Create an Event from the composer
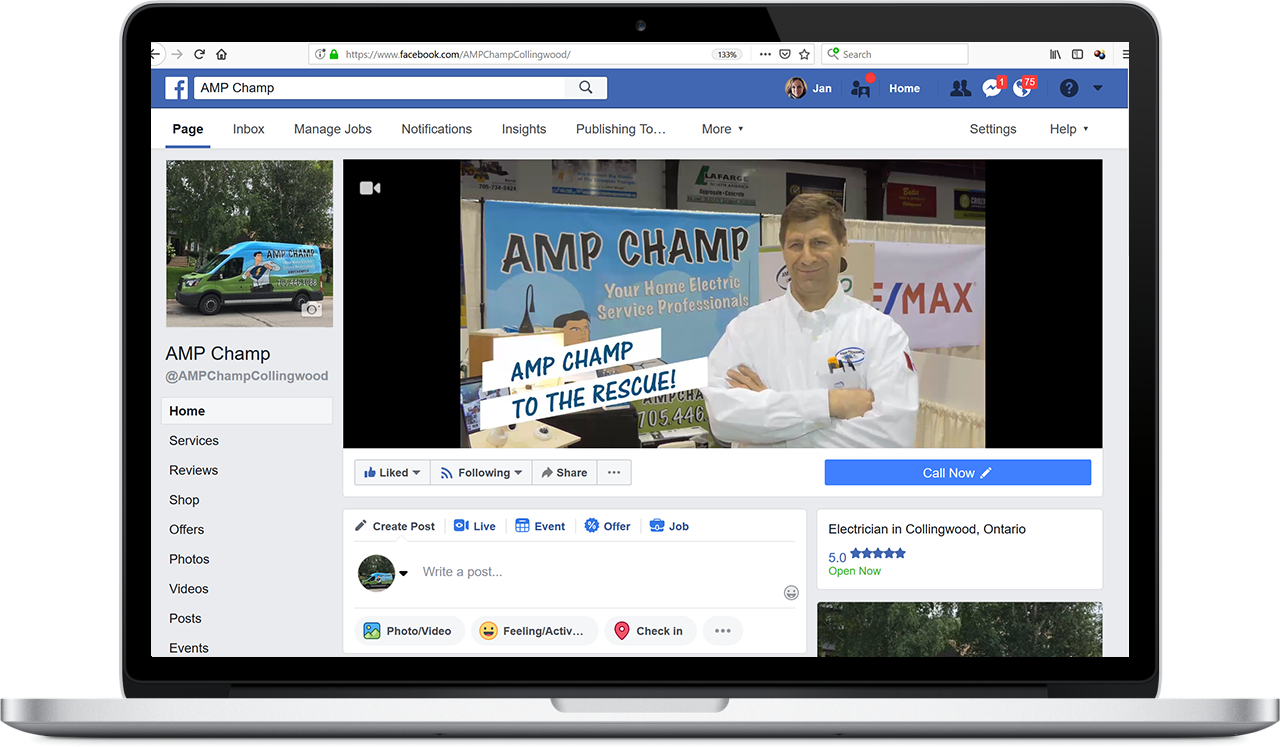 (540, 526)
